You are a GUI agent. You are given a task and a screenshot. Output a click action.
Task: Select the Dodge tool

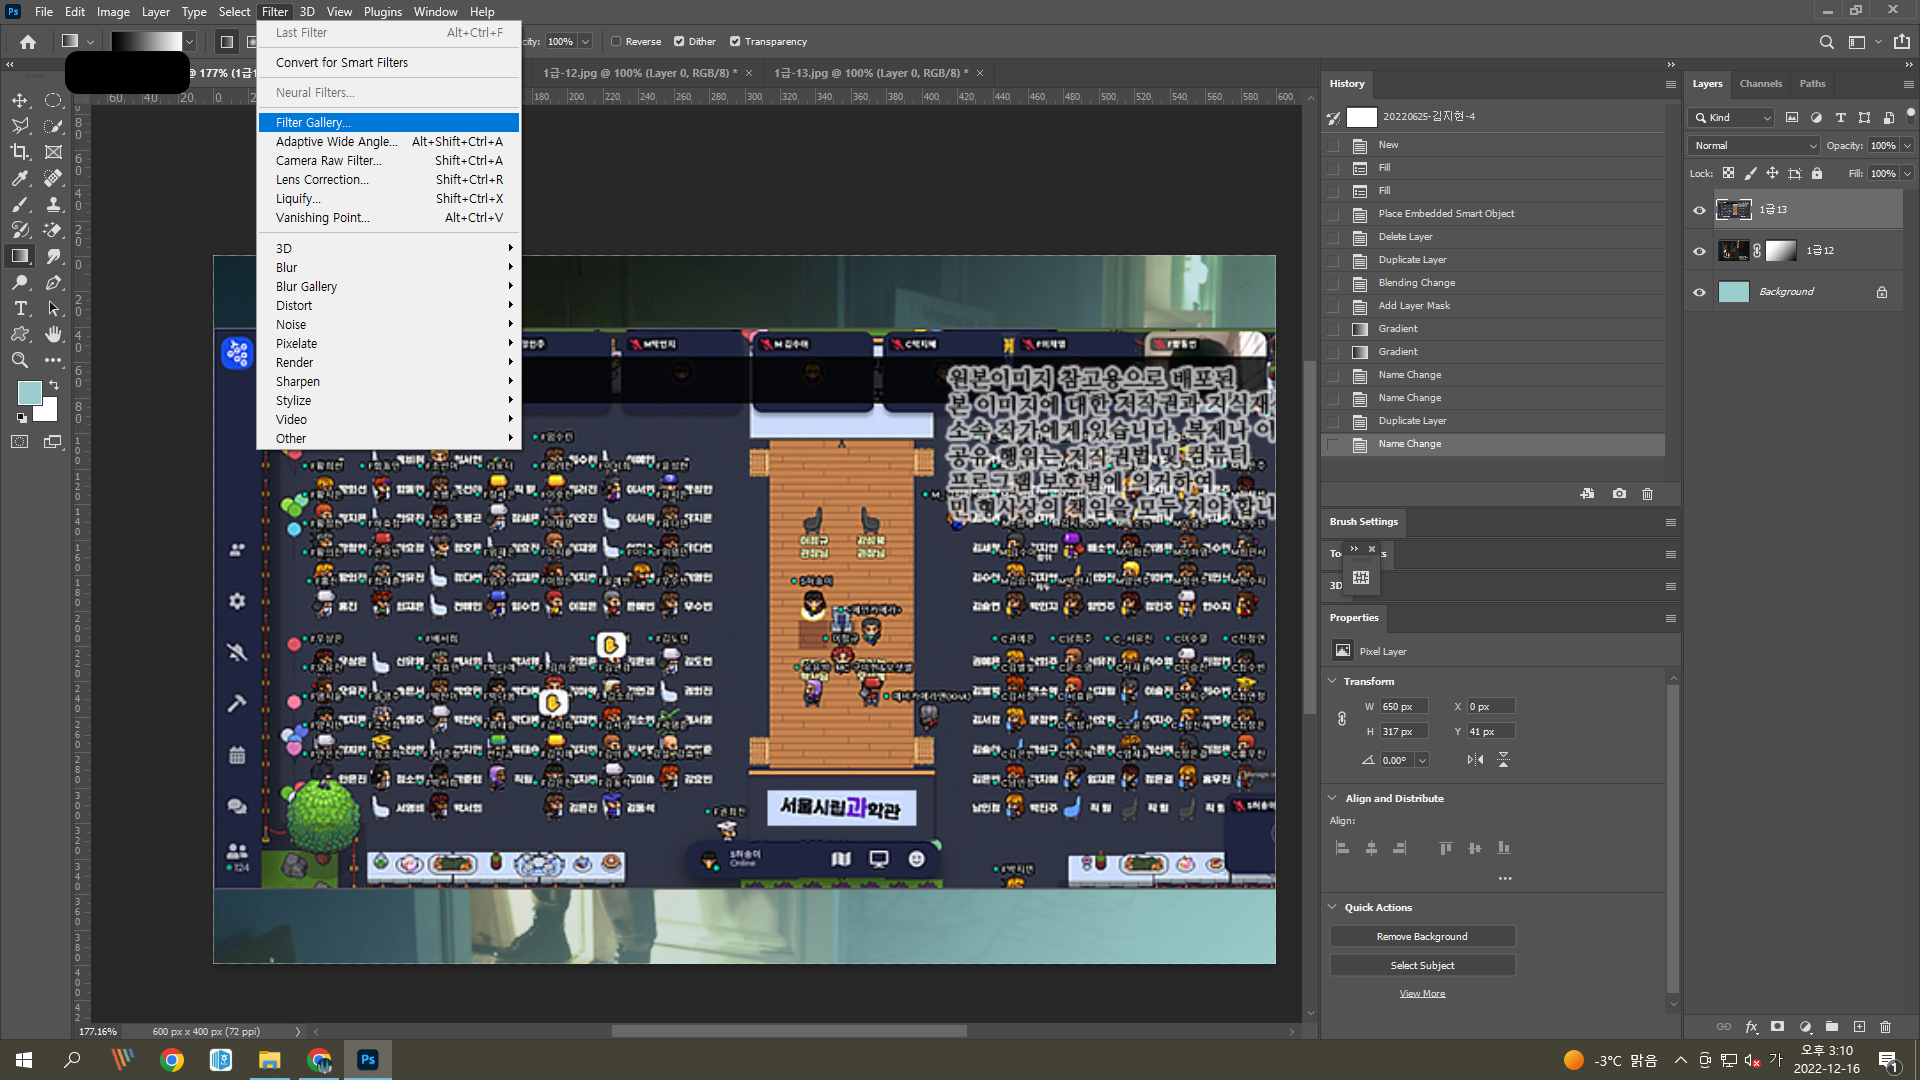(19, 282)
